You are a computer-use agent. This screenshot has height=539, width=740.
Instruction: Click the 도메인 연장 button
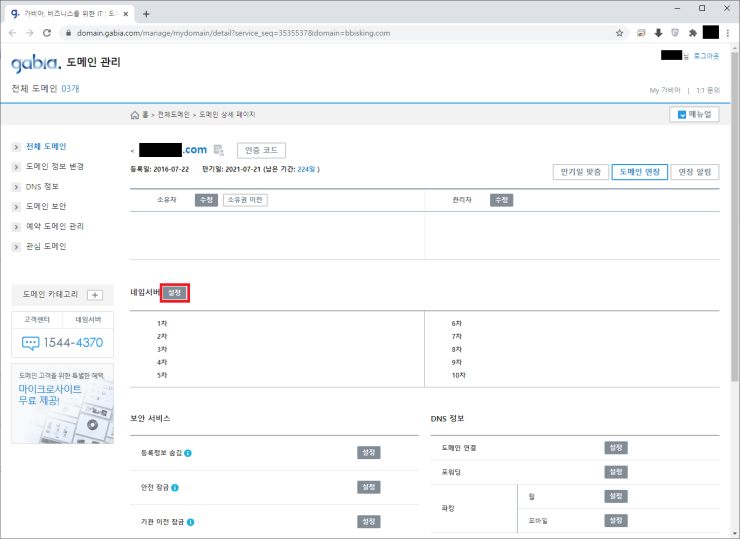coord(639,171)
